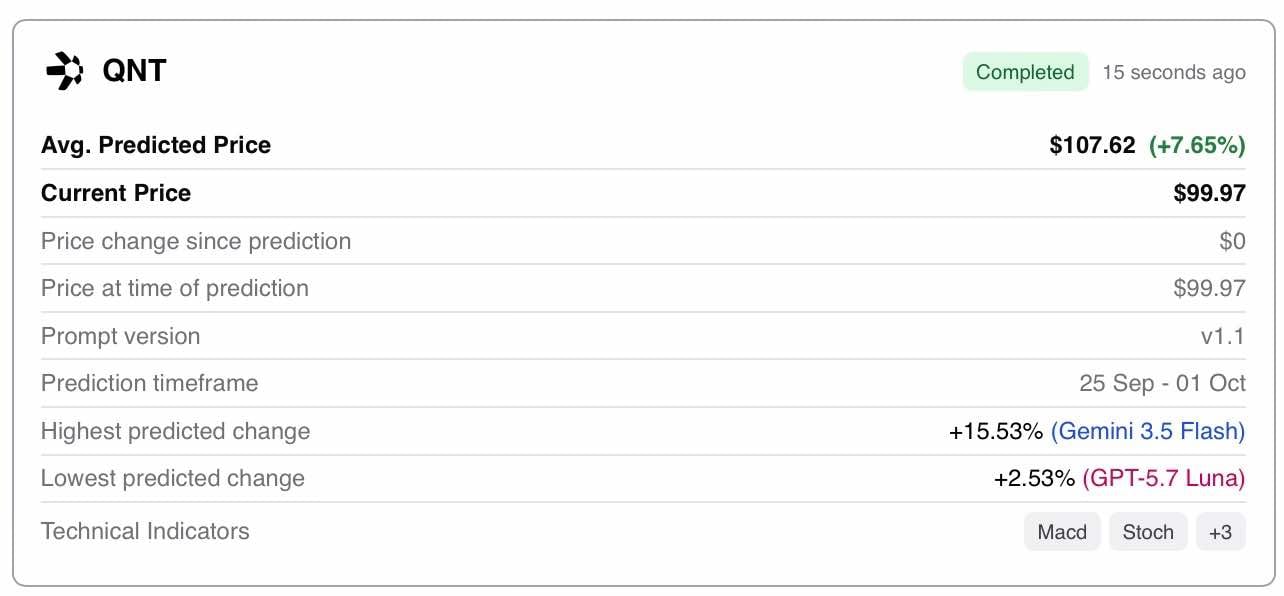The image size is (1284, 596).
Task: Select the QNT ticker title
Action: [x=134, y=71]
